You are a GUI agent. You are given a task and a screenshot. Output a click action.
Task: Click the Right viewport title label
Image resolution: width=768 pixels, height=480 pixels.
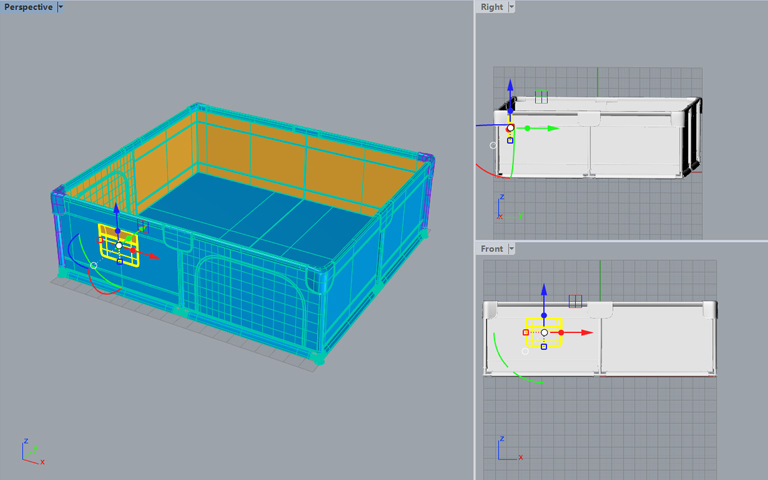491,7
